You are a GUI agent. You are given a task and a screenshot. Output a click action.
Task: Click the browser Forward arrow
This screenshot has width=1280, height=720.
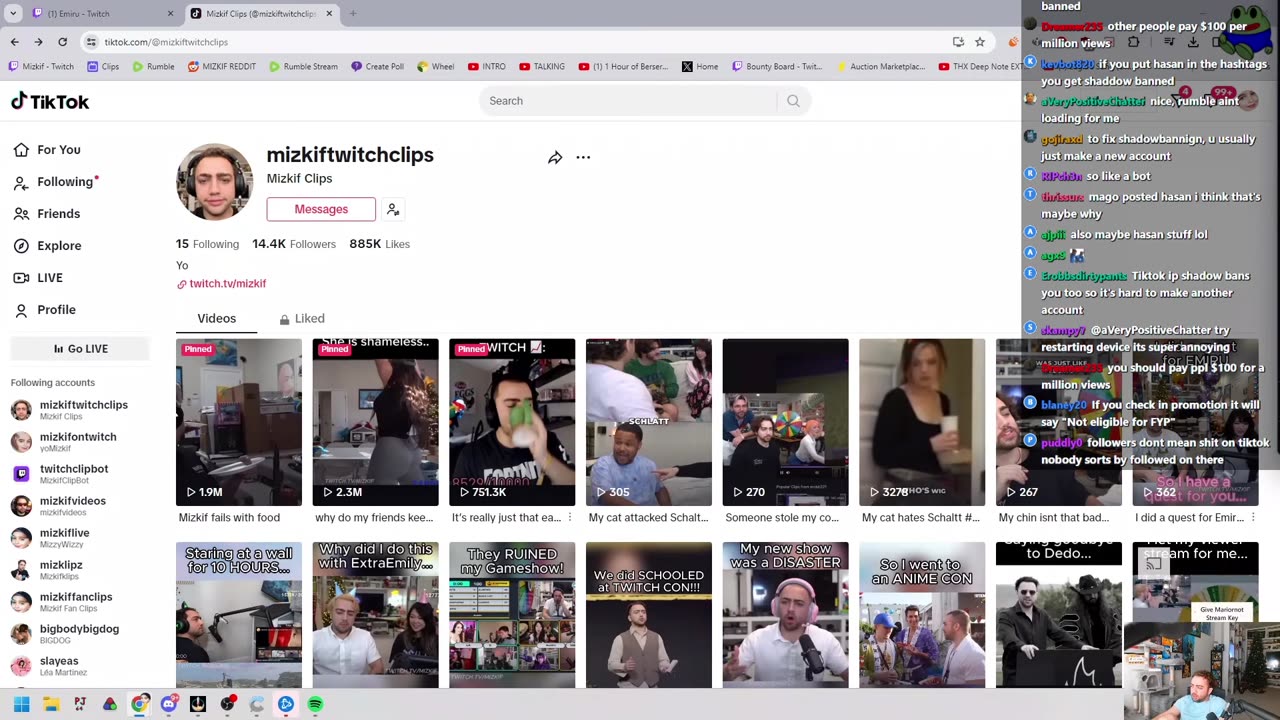(x=38, y=42)
